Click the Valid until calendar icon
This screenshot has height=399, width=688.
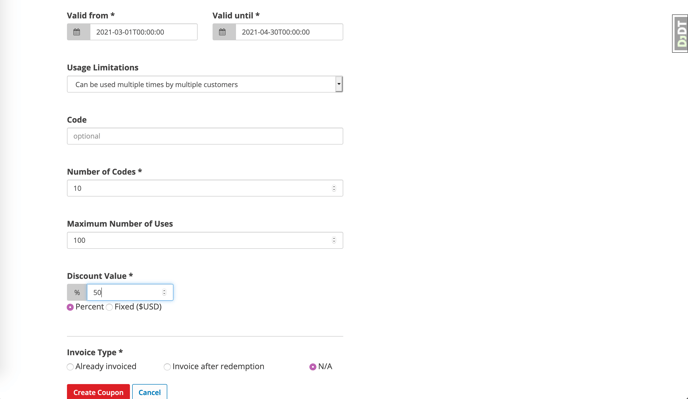click(222, 32)
